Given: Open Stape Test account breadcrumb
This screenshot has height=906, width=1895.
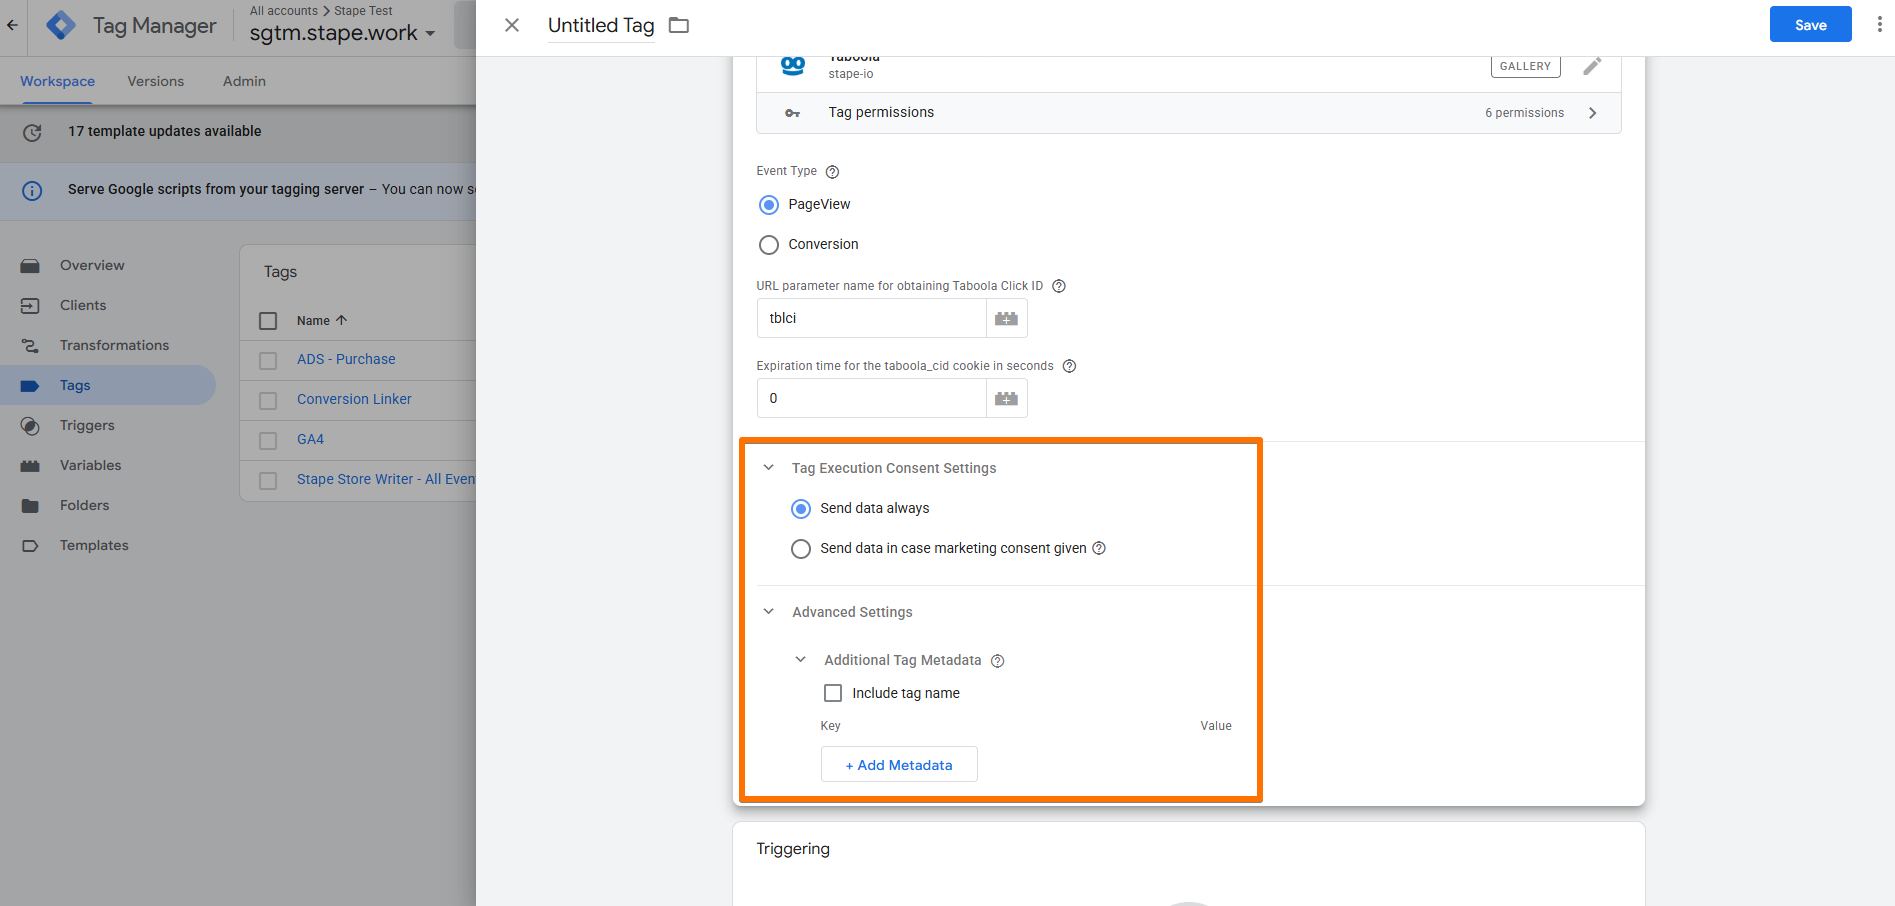Looking at the screenshot, I should click(x=363, y=11).
